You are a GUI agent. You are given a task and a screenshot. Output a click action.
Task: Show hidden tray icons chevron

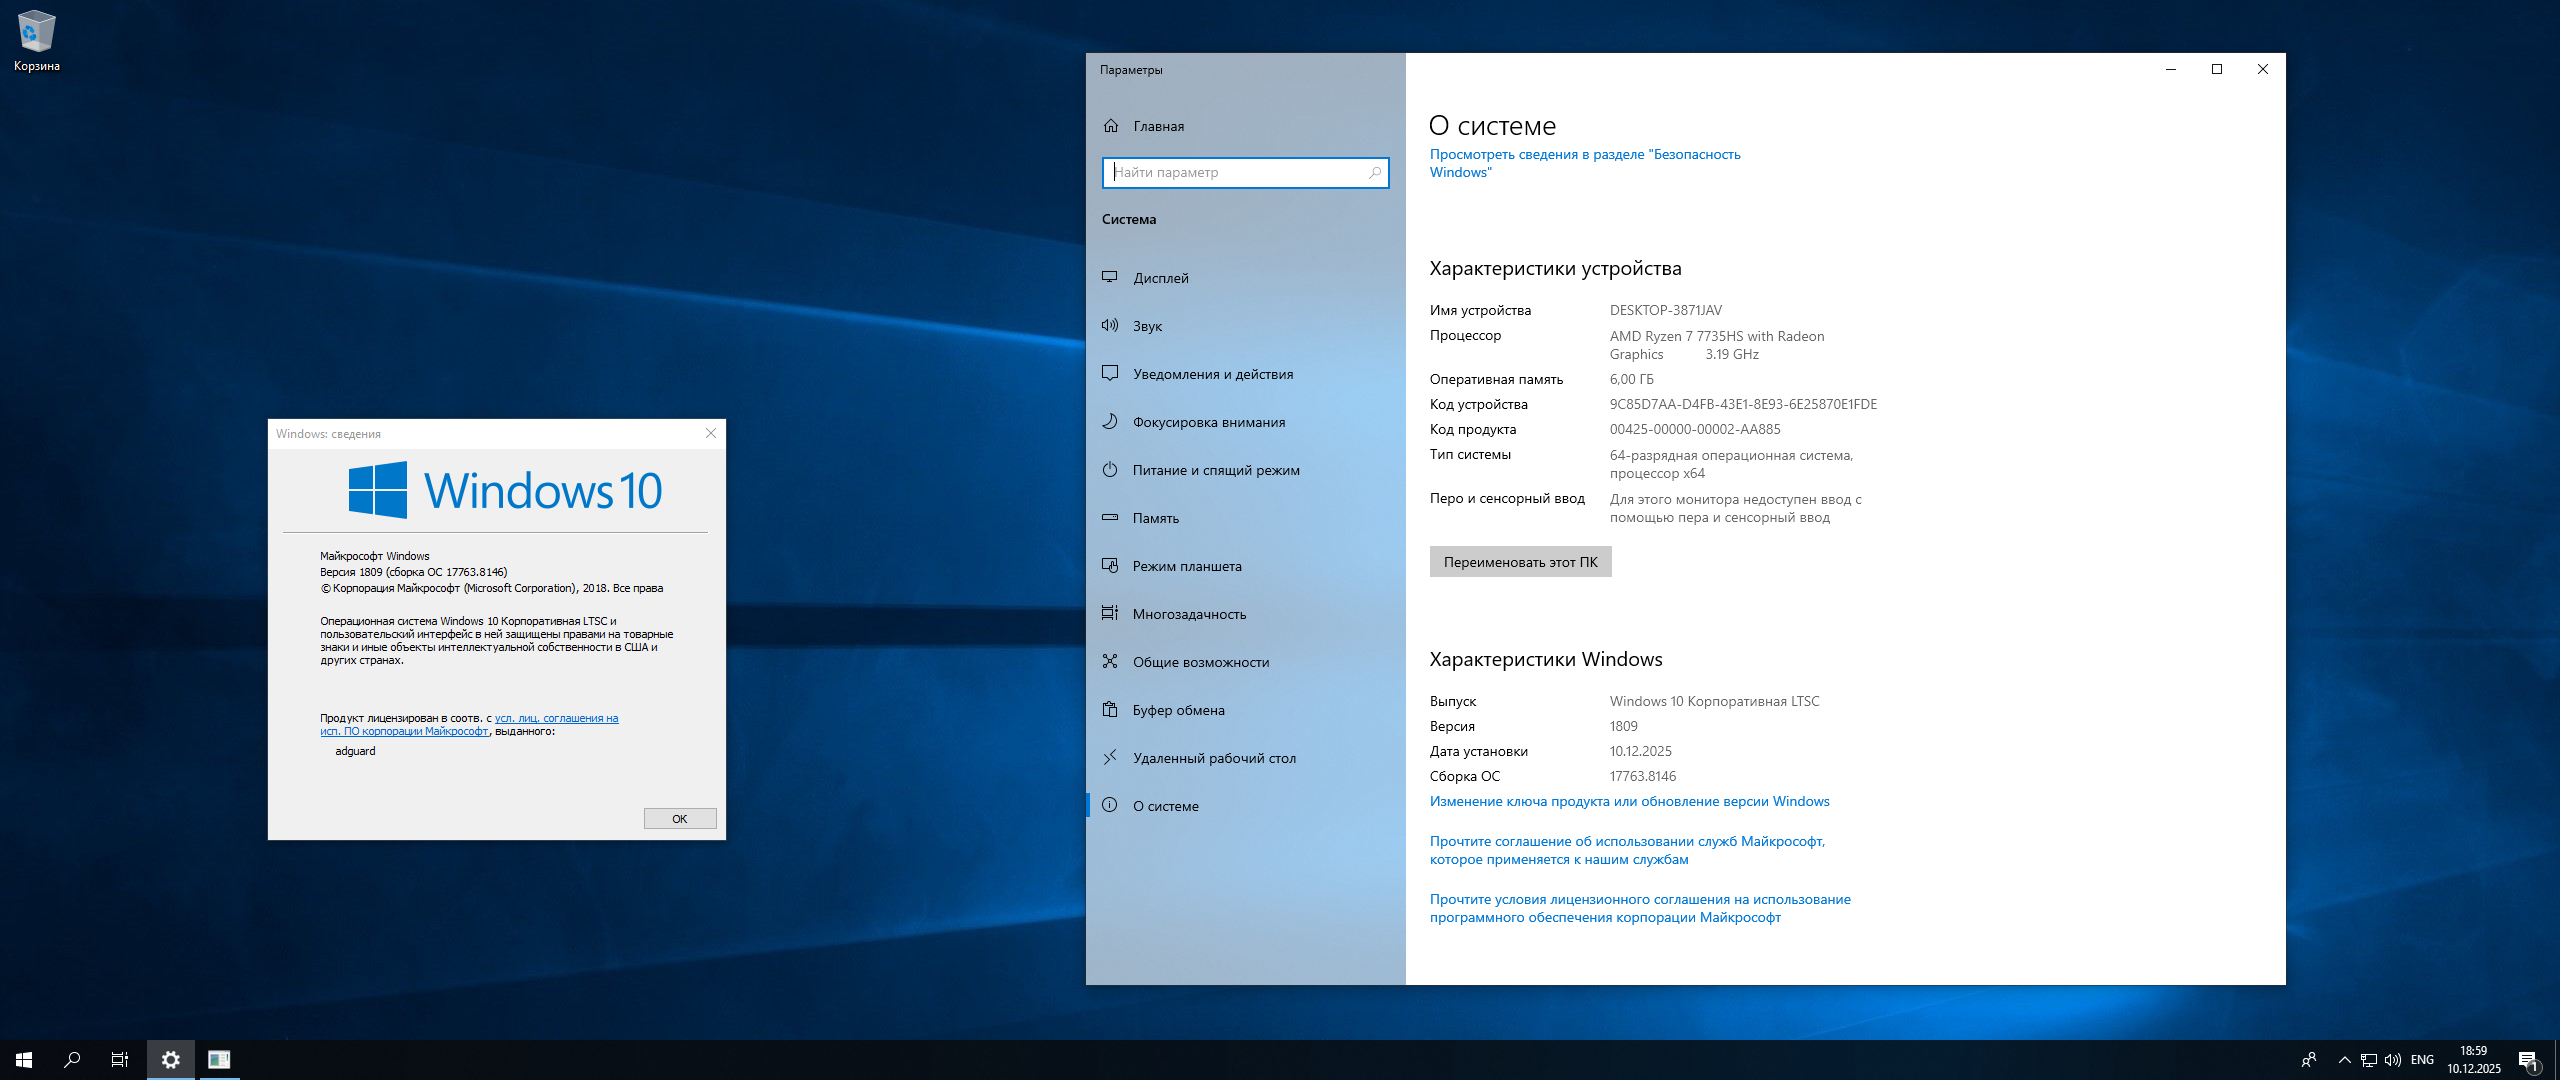click(x=2344, y=1059)
